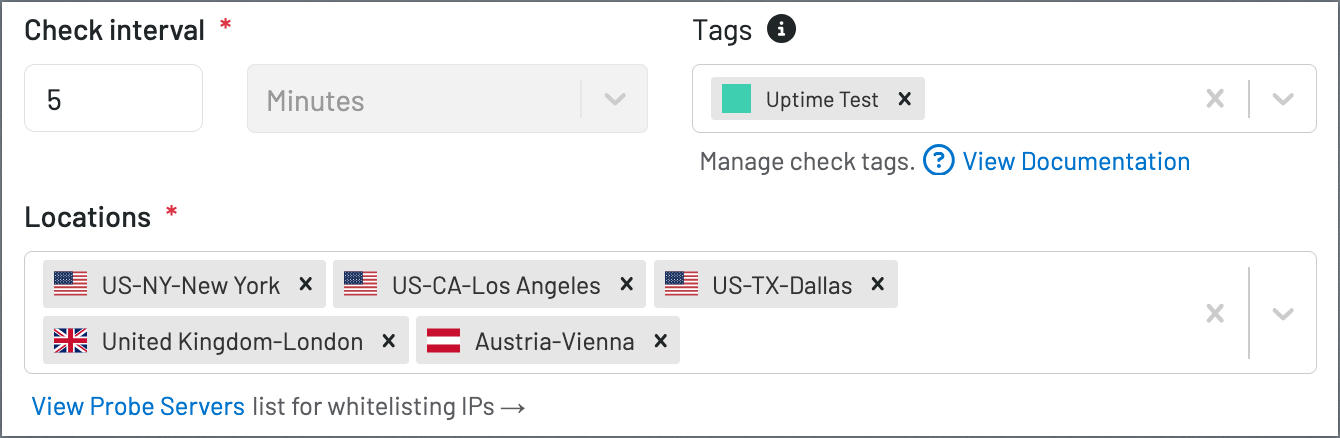This screenshot has height=438, width=1340.
Task: Expand the Locations dropdown chevron
Action: (x=1283, y=313)
